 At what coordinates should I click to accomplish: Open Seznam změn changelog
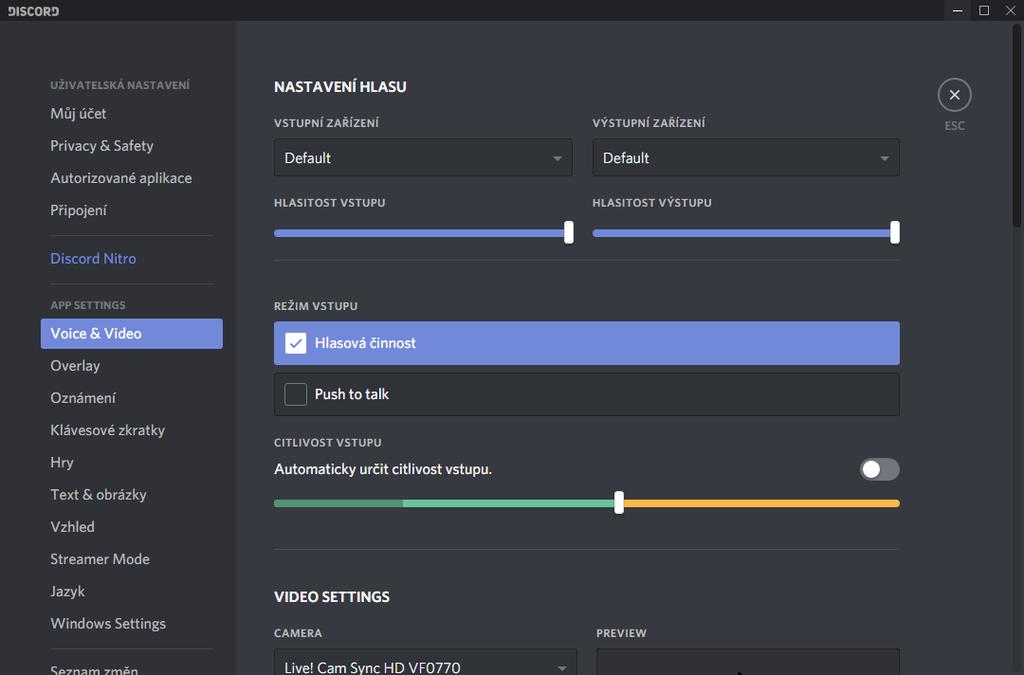94,669
